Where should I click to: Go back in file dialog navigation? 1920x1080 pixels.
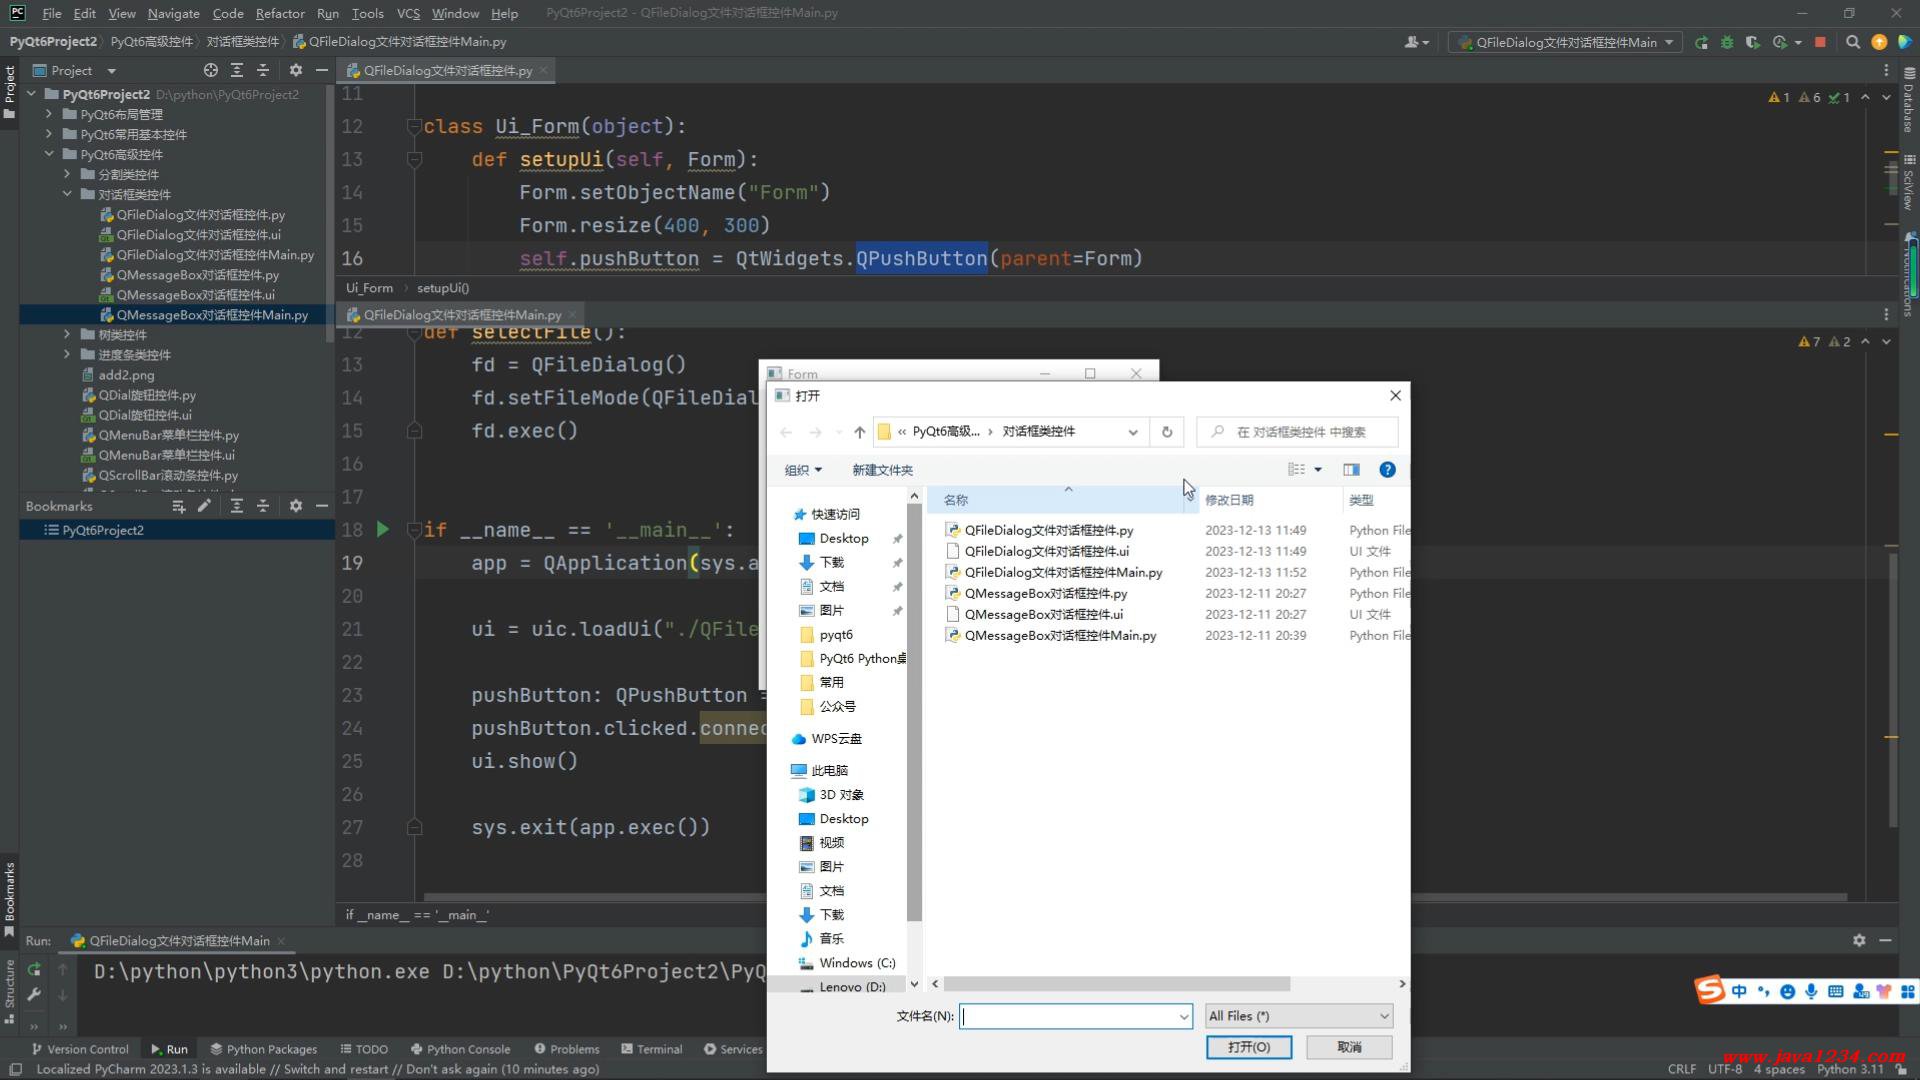click(786, 432)
